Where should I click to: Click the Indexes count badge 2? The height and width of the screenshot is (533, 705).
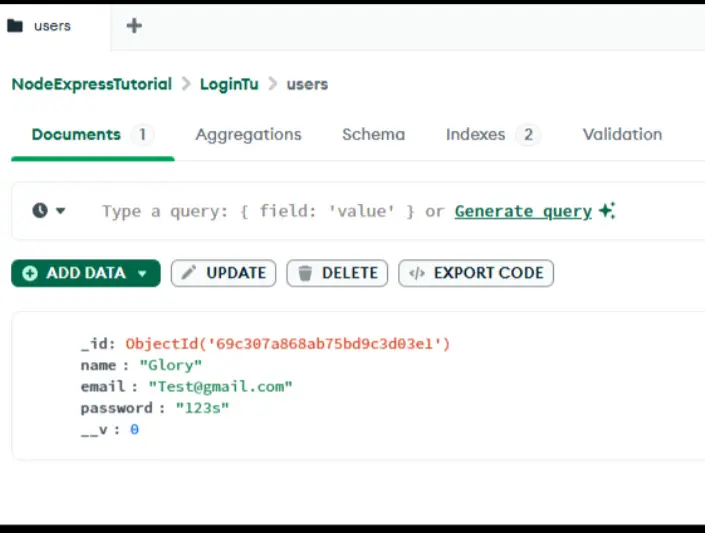[528, 134]
